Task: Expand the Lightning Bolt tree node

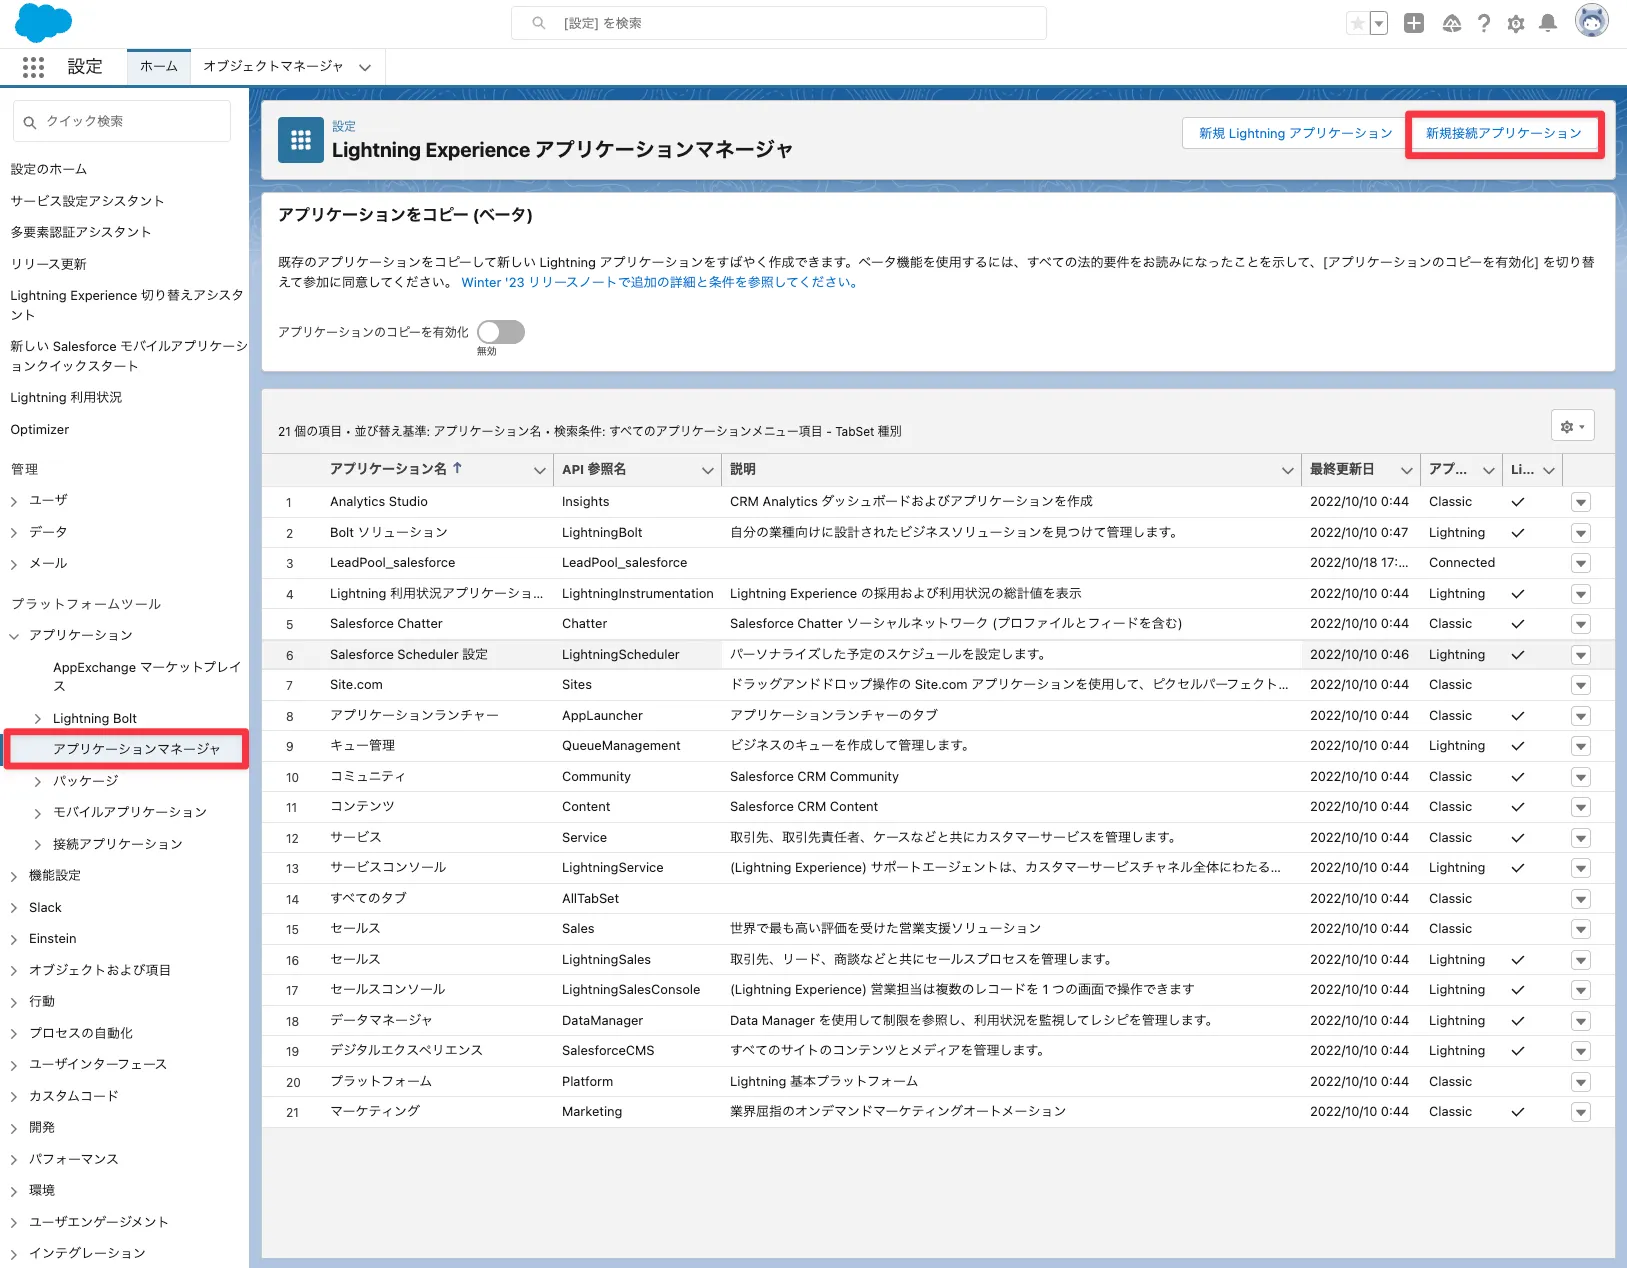Action: (38, 719)
